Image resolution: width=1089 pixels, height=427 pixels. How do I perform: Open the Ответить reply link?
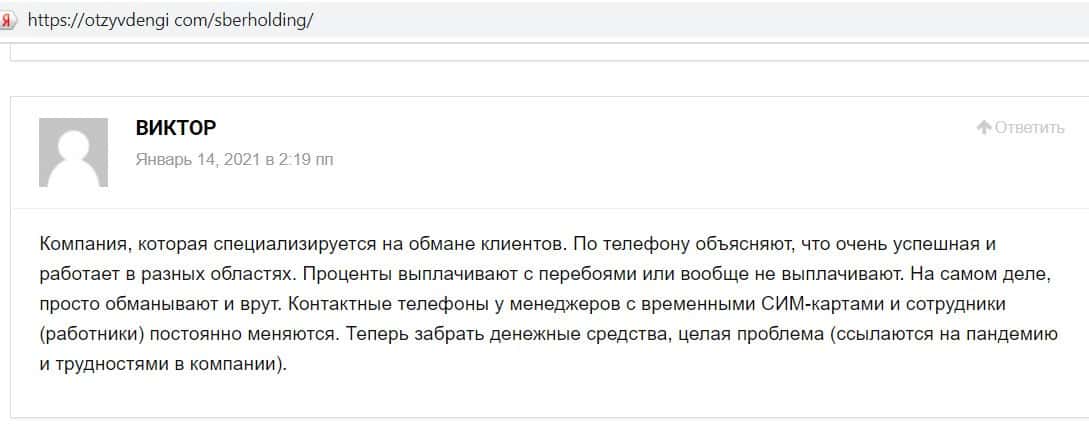tap(1029, 127)
